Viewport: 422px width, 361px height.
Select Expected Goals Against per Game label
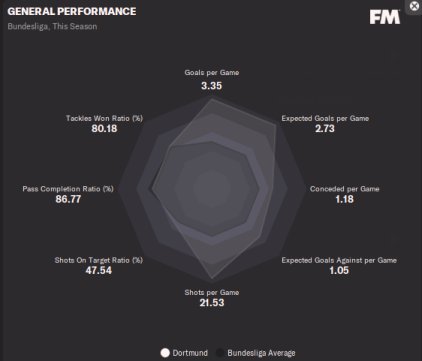point(339,260)
